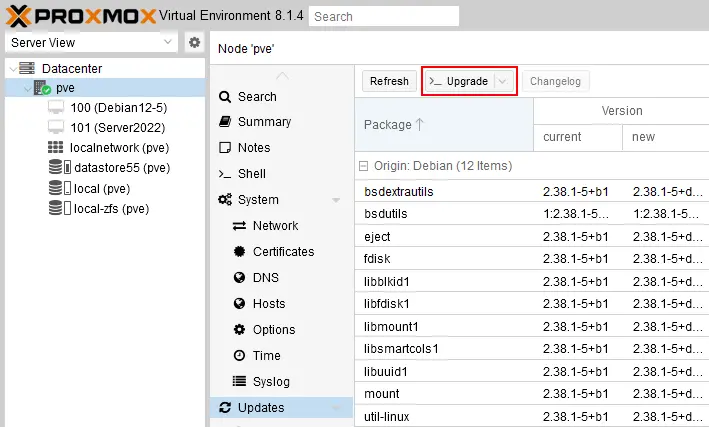Select the libblkid1 package row
This screenshot has width=709, height=427.
532,281
